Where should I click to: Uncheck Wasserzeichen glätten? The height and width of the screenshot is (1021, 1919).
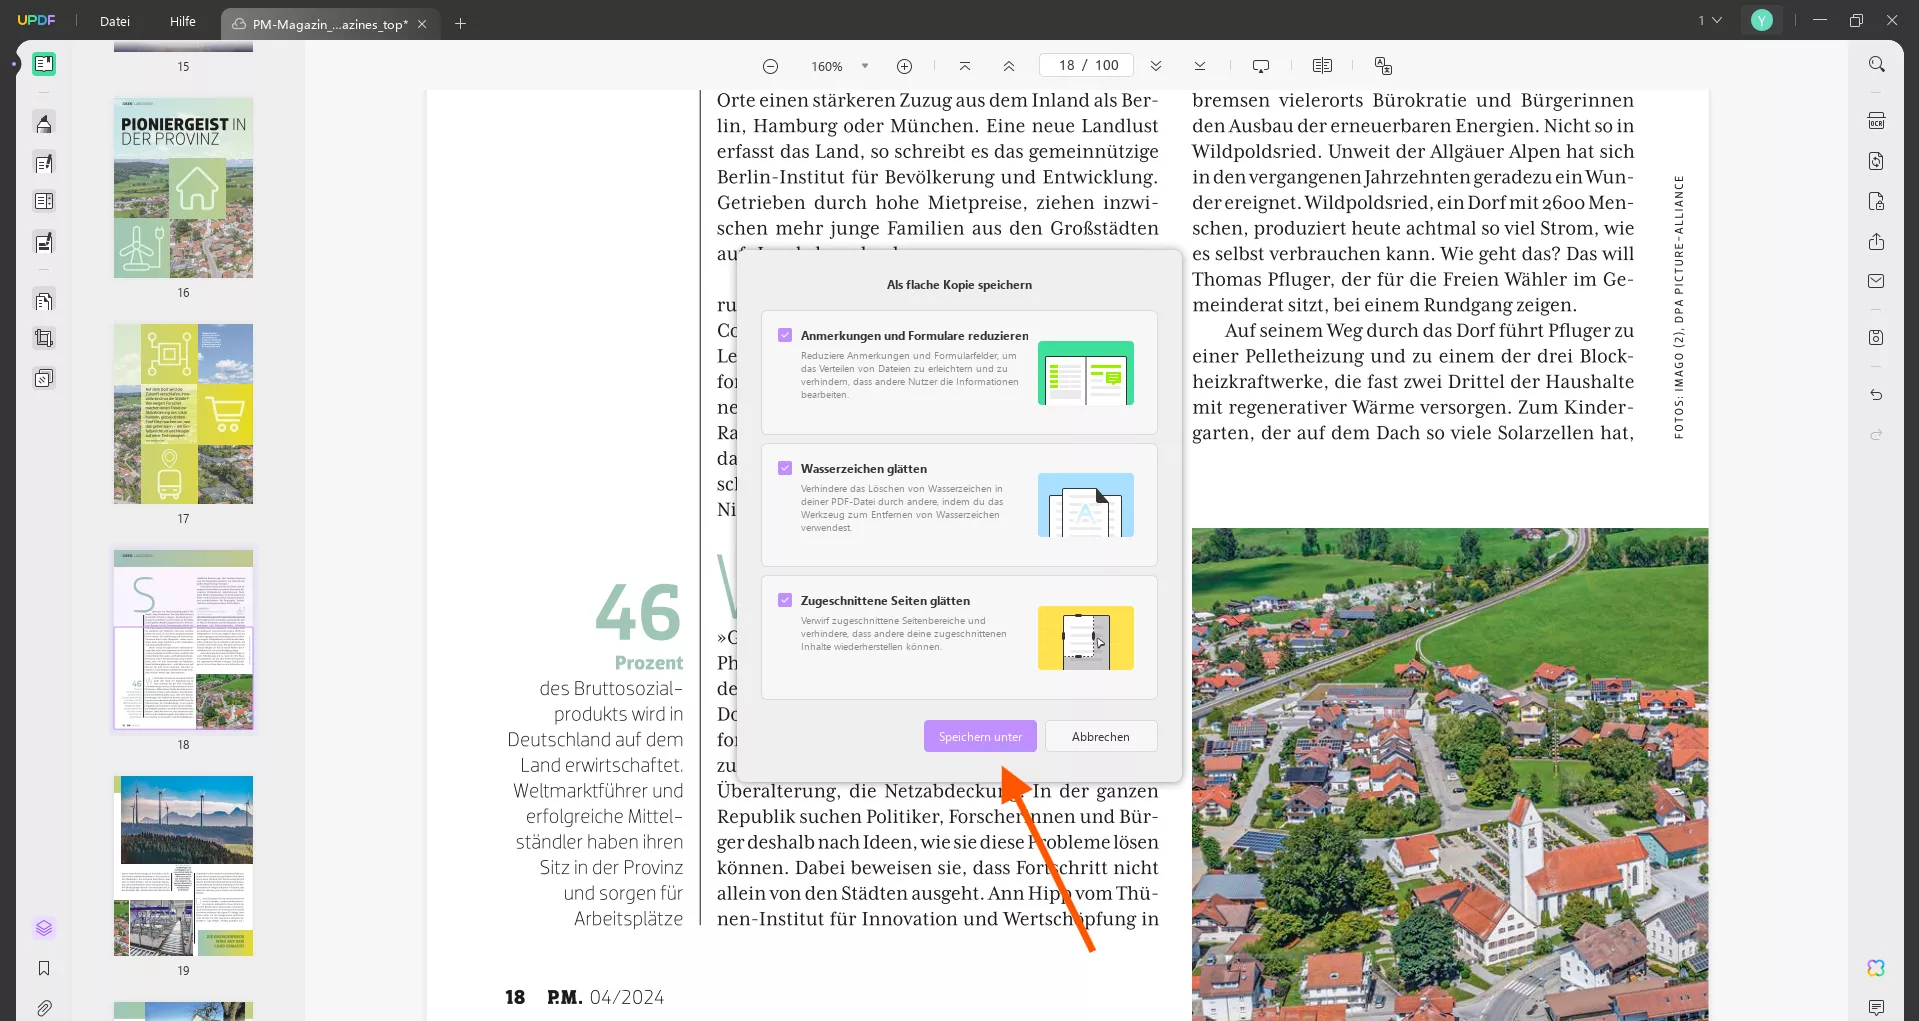click(x=786, y=467)
